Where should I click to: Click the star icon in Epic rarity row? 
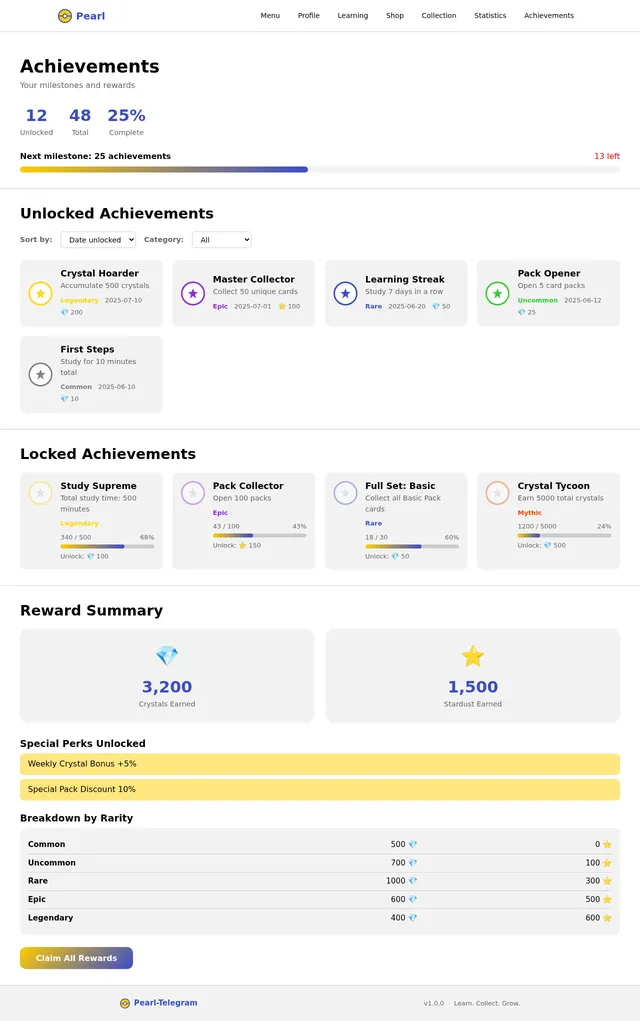coord(607,899)
